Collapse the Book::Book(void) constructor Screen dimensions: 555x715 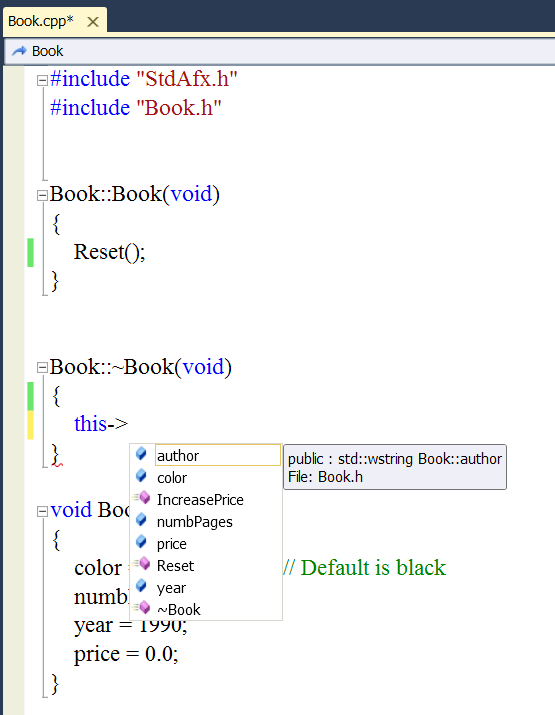pyautogui.click(x=42, y=196)
